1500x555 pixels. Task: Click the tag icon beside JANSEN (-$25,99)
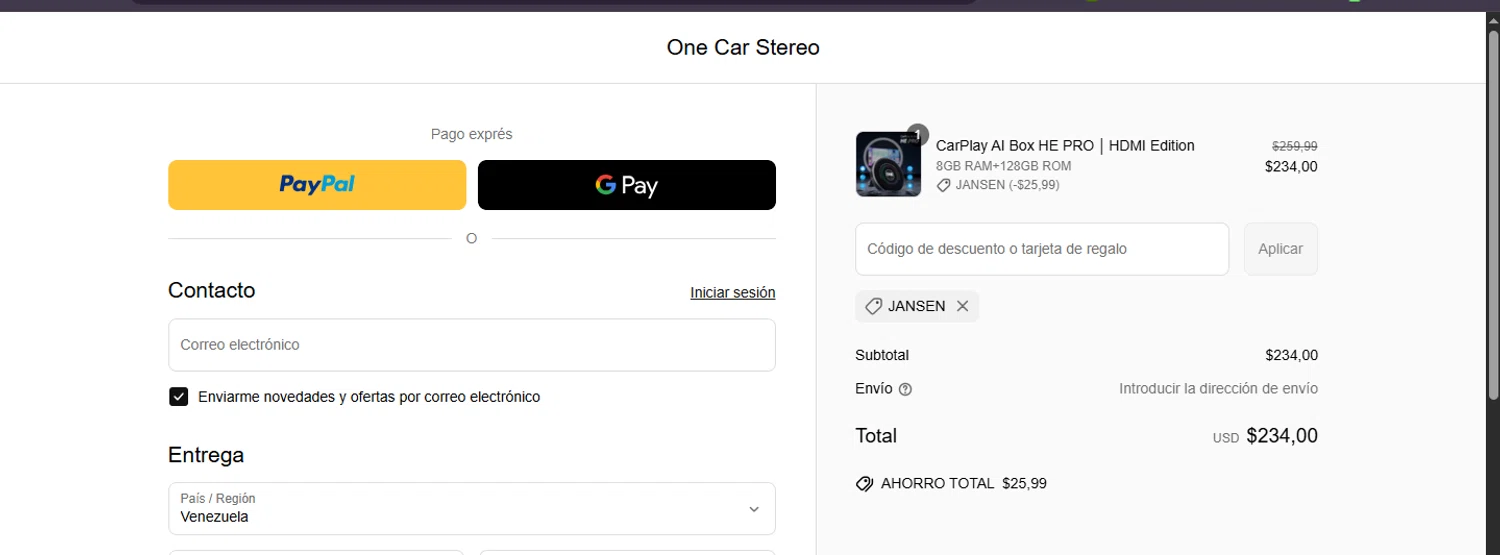943,185
